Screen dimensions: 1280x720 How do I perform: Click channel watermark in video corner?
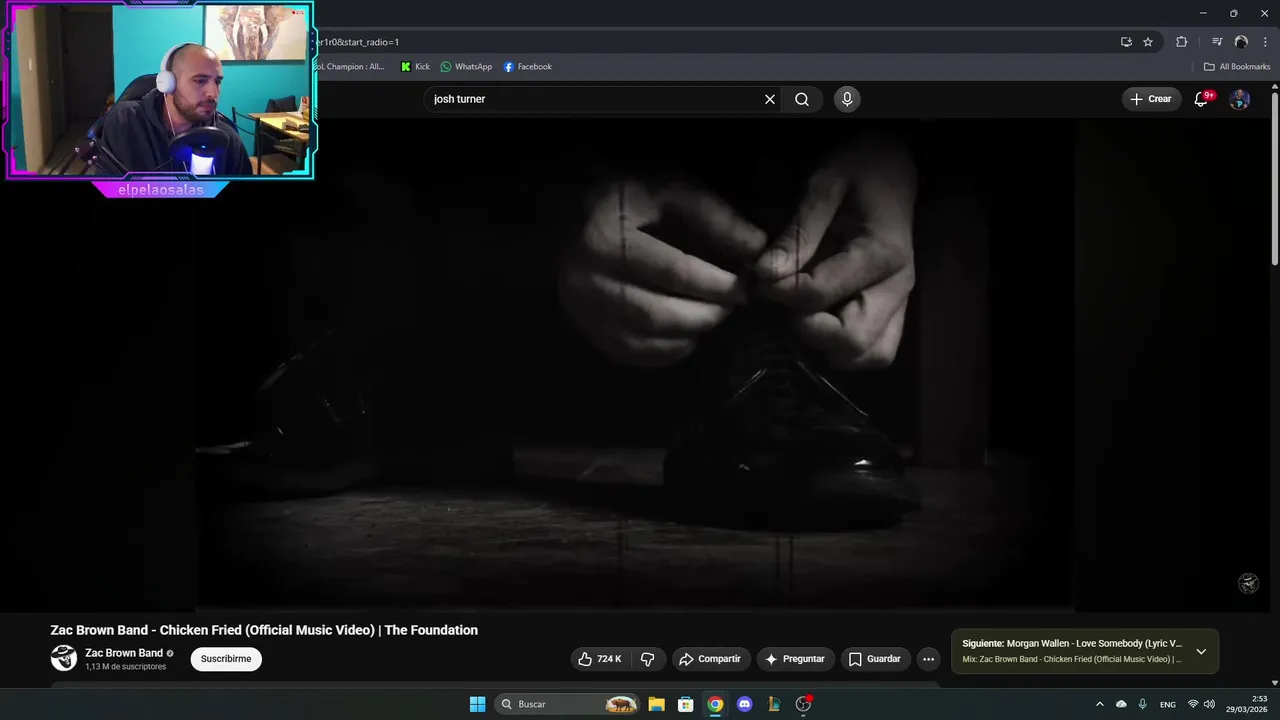coord(1248,584)
